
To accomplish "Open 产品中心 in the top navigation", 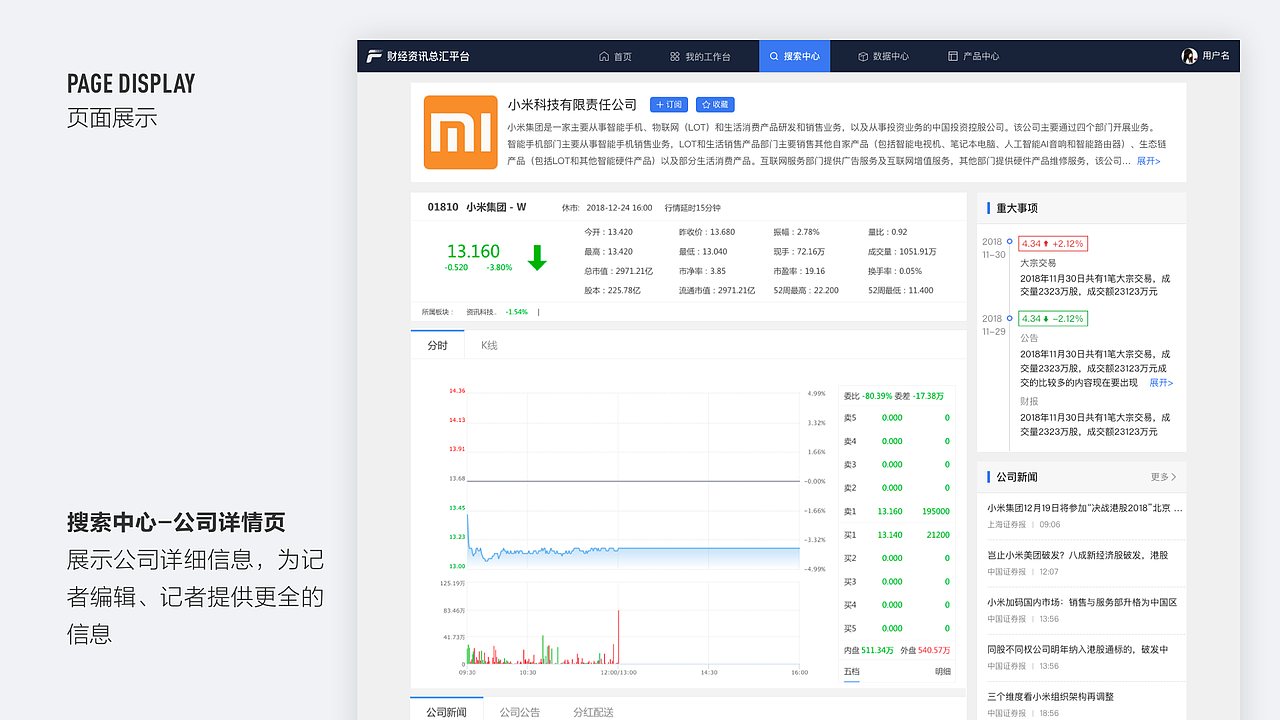I will 973,56.
